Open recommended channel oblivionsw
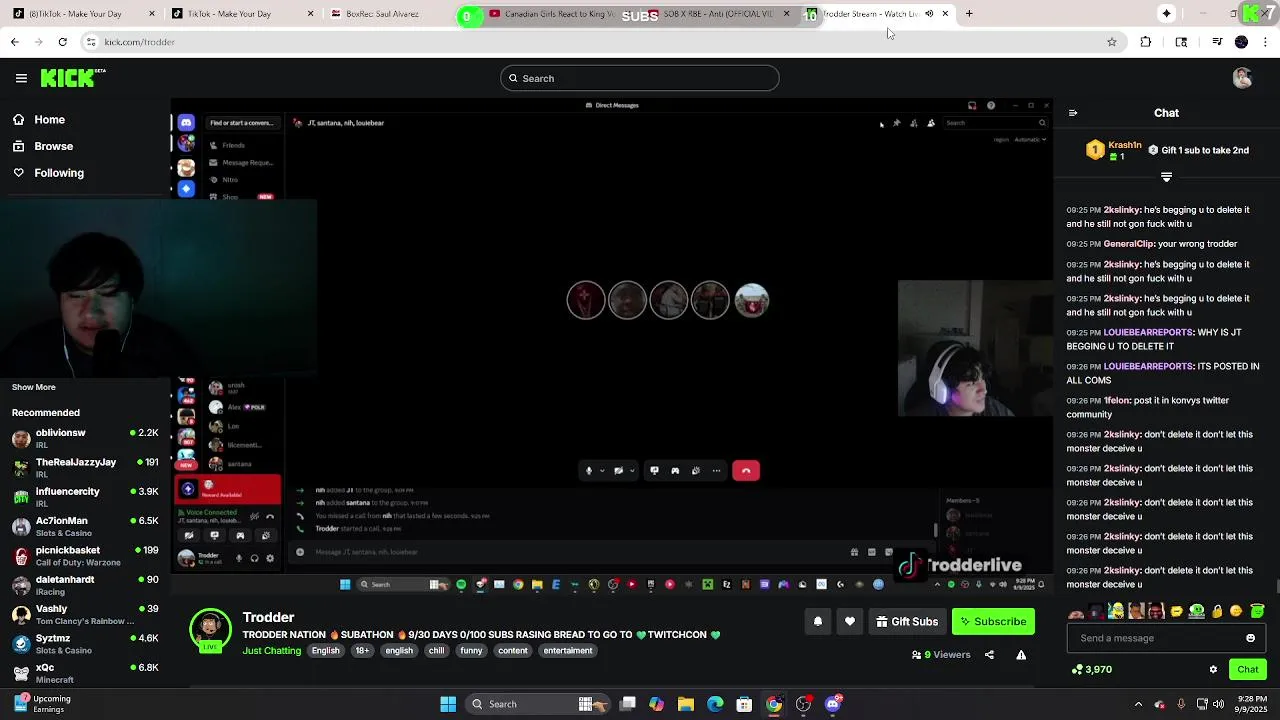The height and width of the screenshot is (720, 1280). click(85, 438)
